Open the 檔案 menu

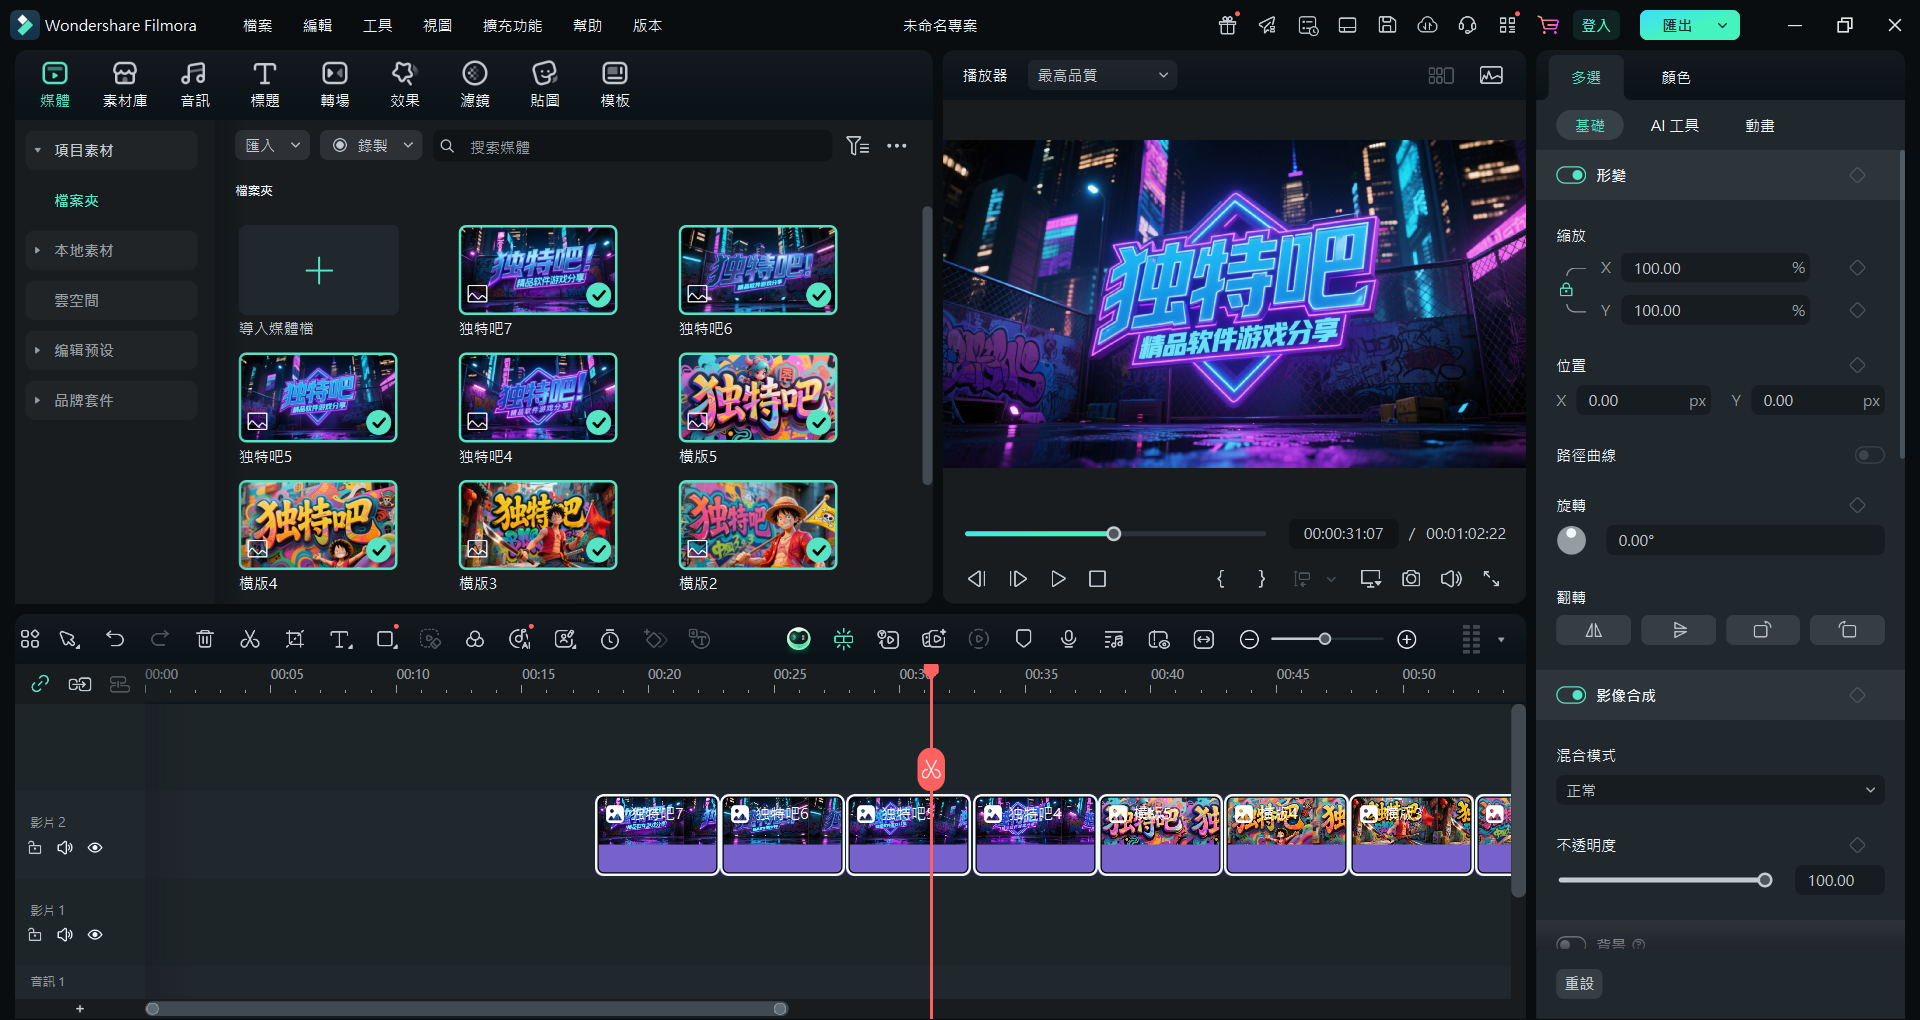(x=257, y=25)
